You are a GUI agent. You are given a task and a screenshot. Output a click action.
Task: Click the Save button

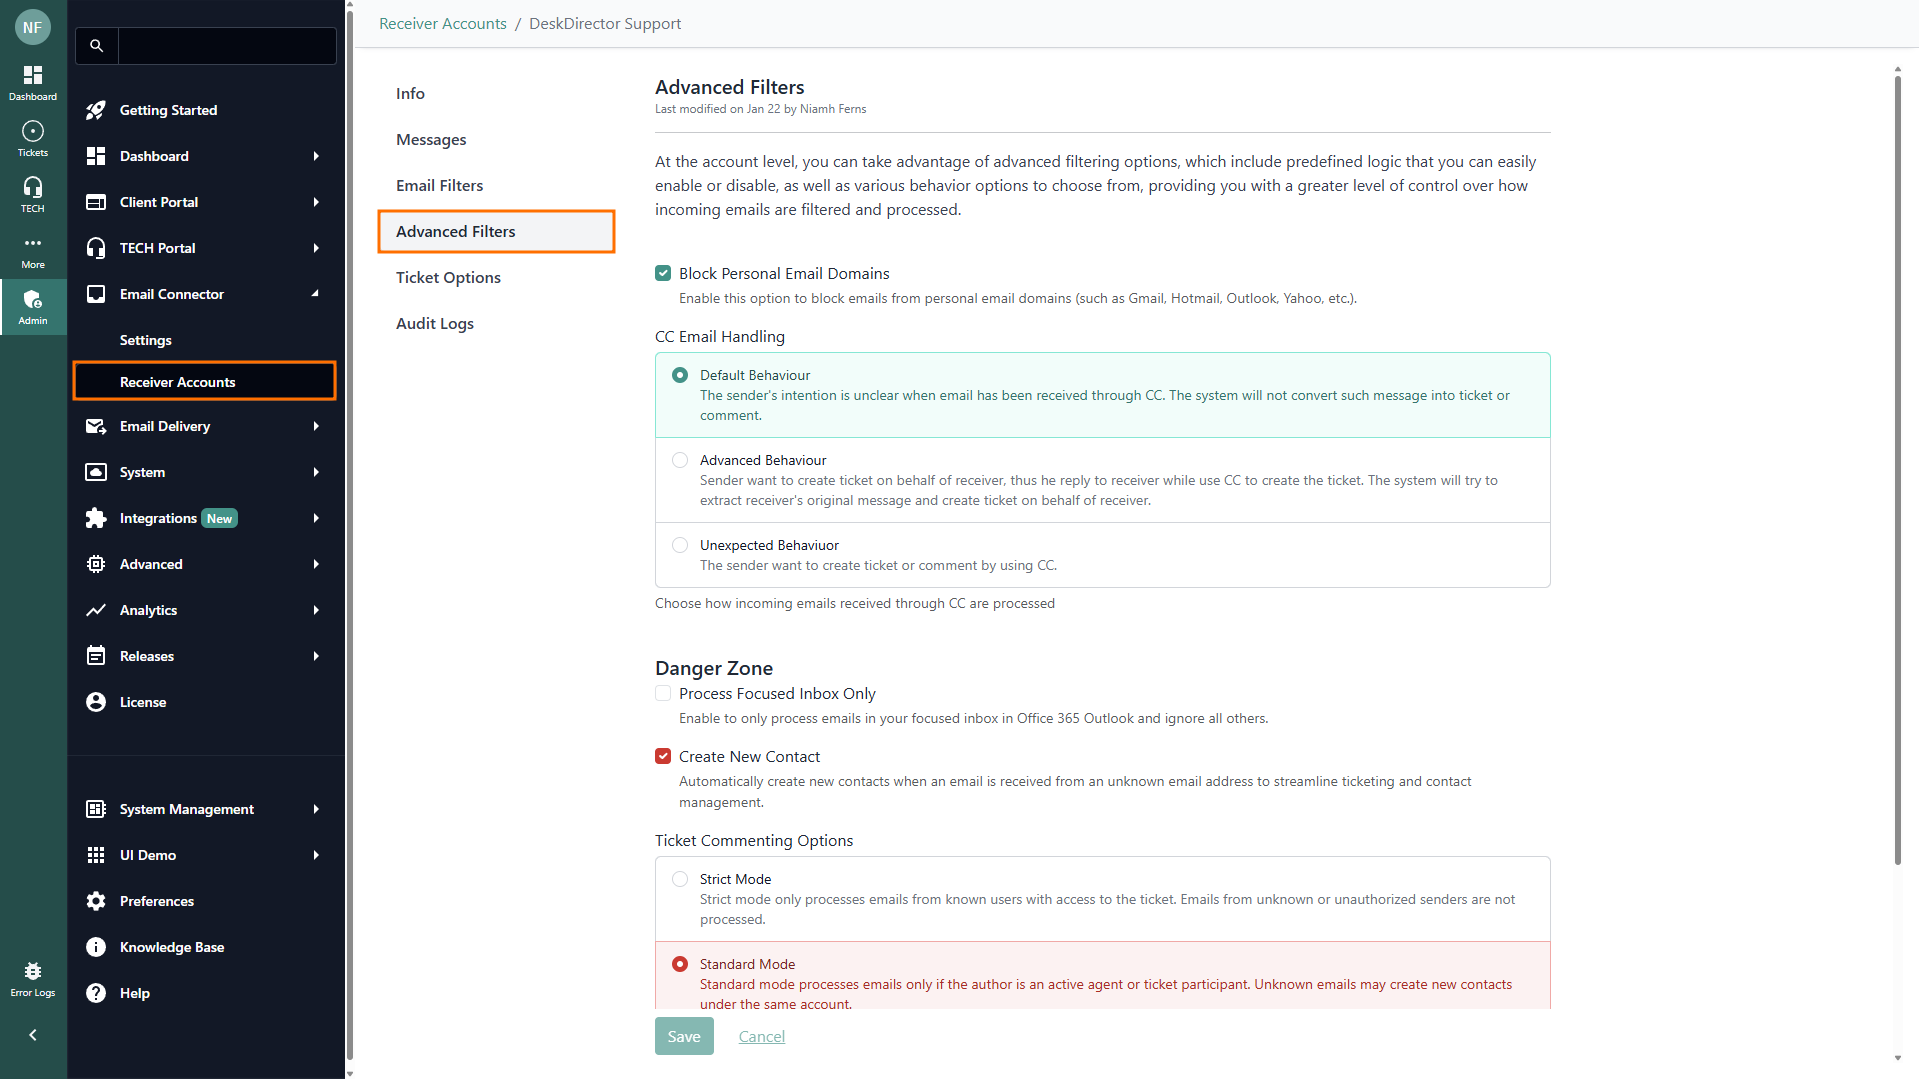(684, 1036)
